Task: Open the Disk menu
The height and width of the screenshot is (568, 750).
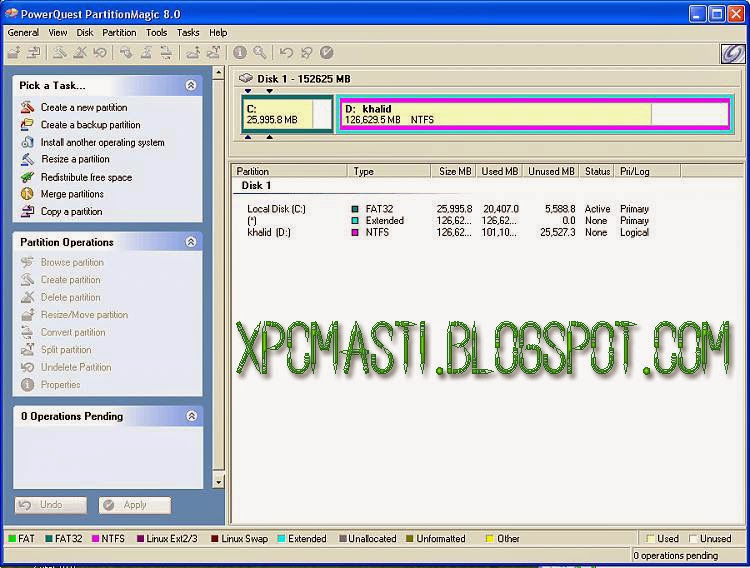Action: 85,33
